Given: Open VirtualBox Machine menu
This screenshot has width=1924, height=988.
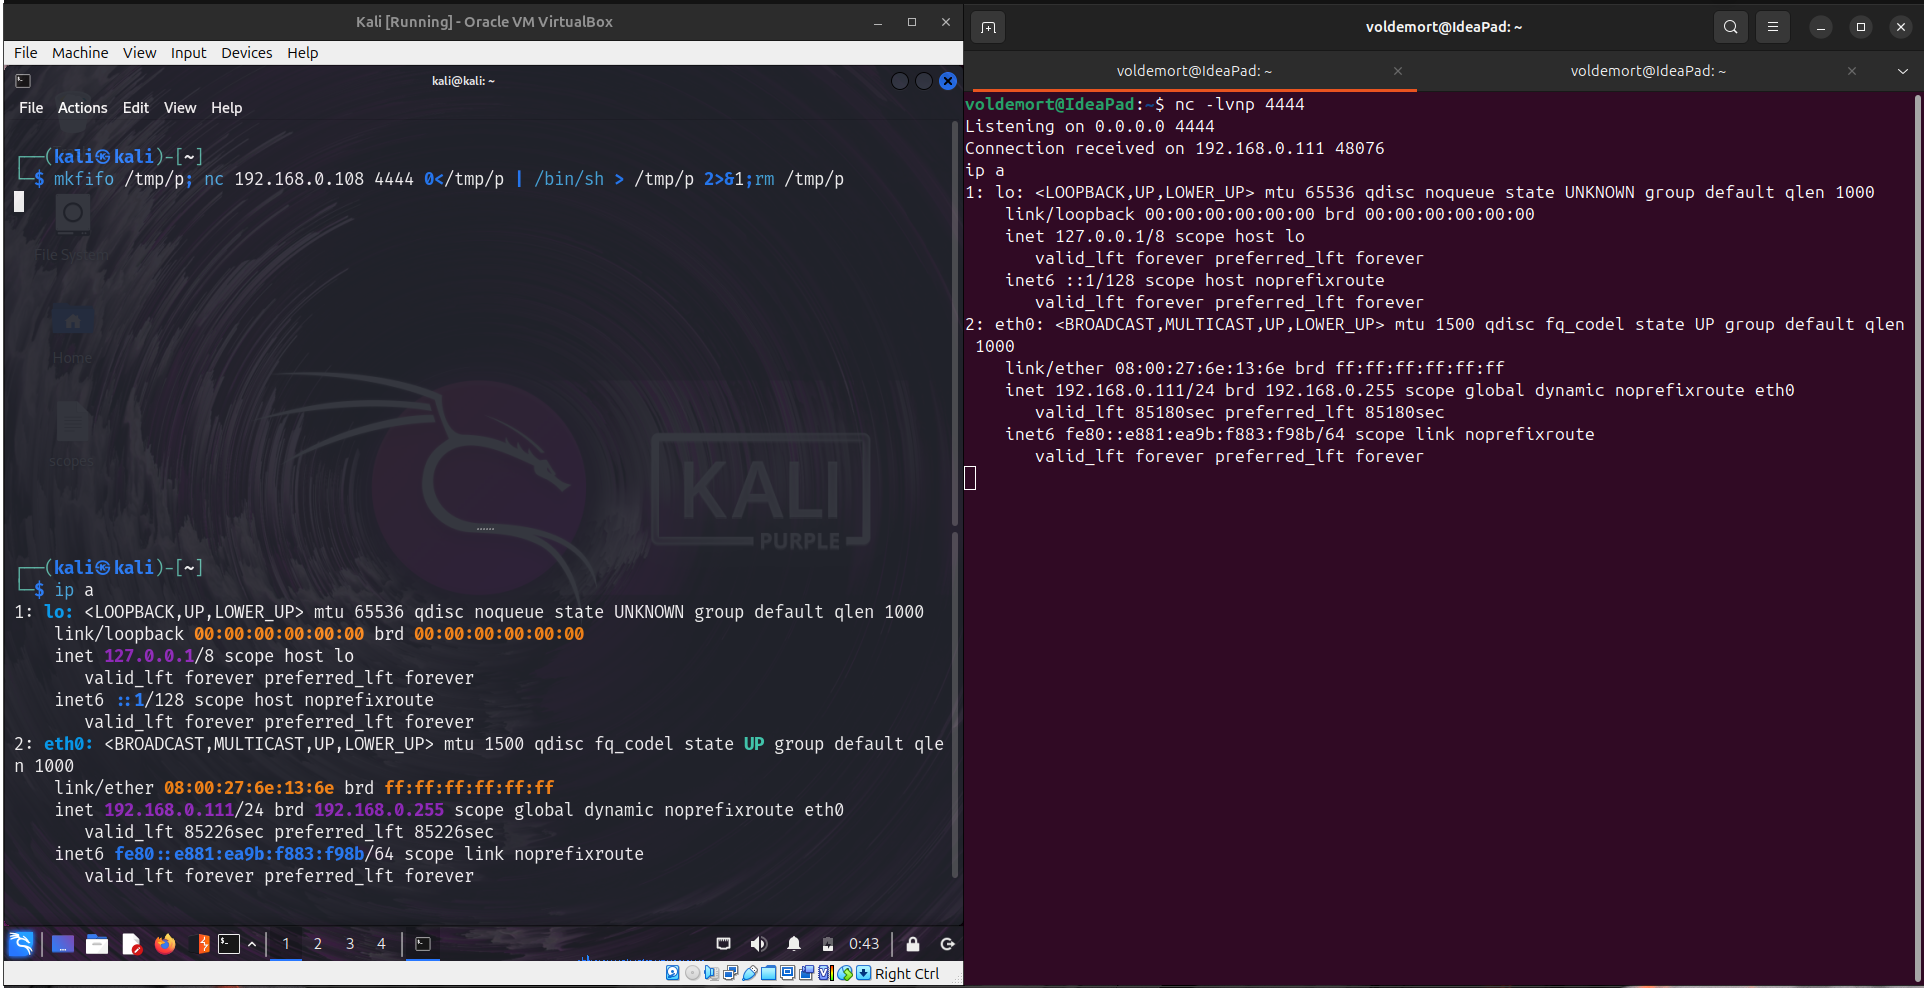Looking at the screenshot, I should click(x=80, y=53).
